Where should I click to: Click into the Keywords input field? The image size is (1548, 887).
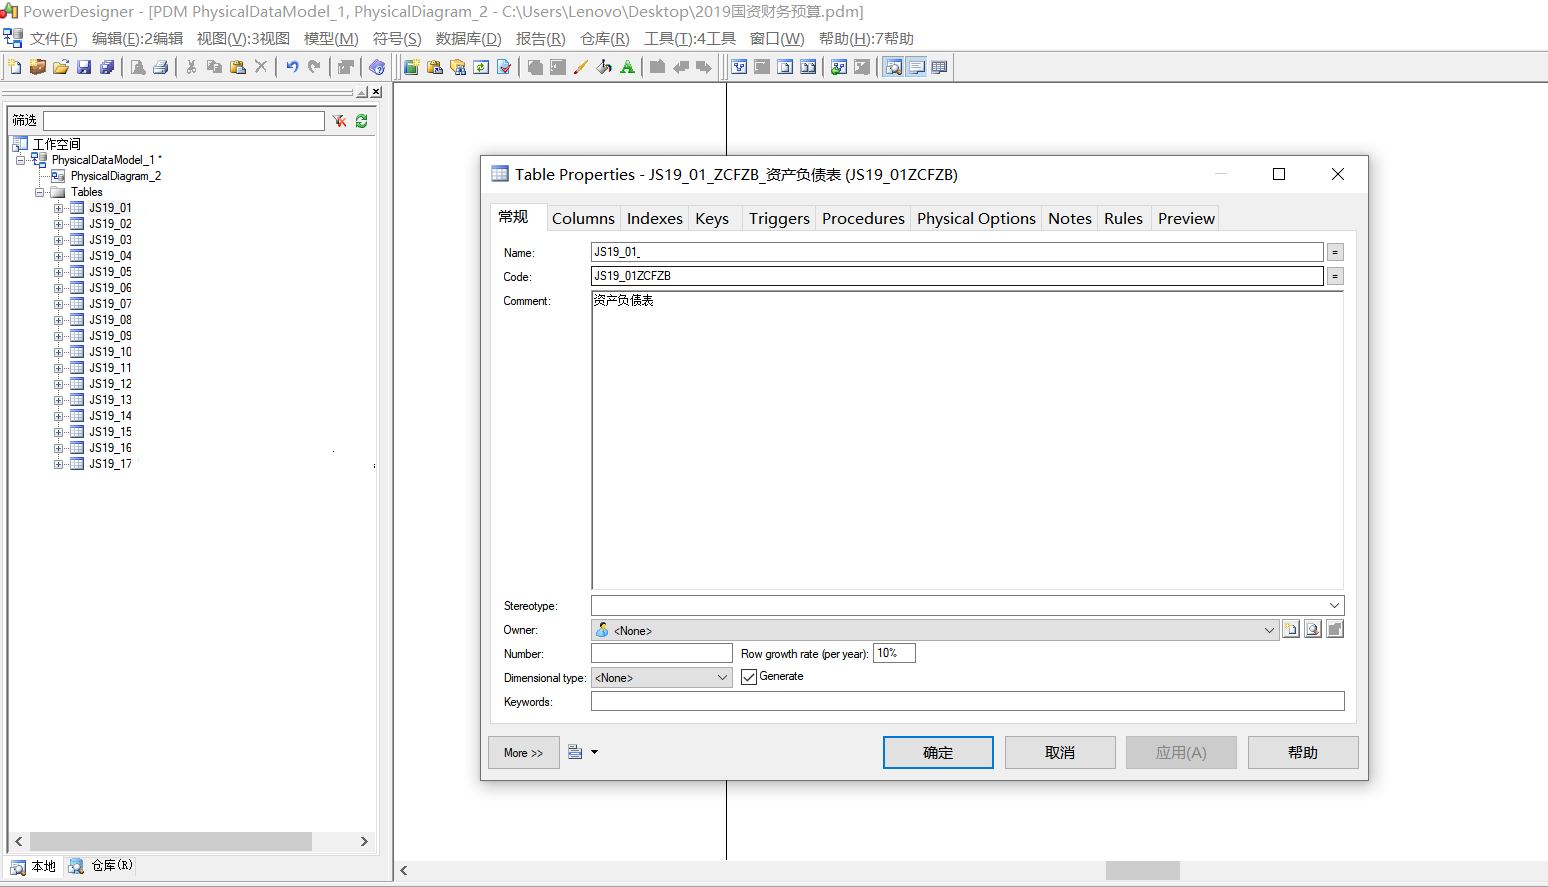pos(967,701)
